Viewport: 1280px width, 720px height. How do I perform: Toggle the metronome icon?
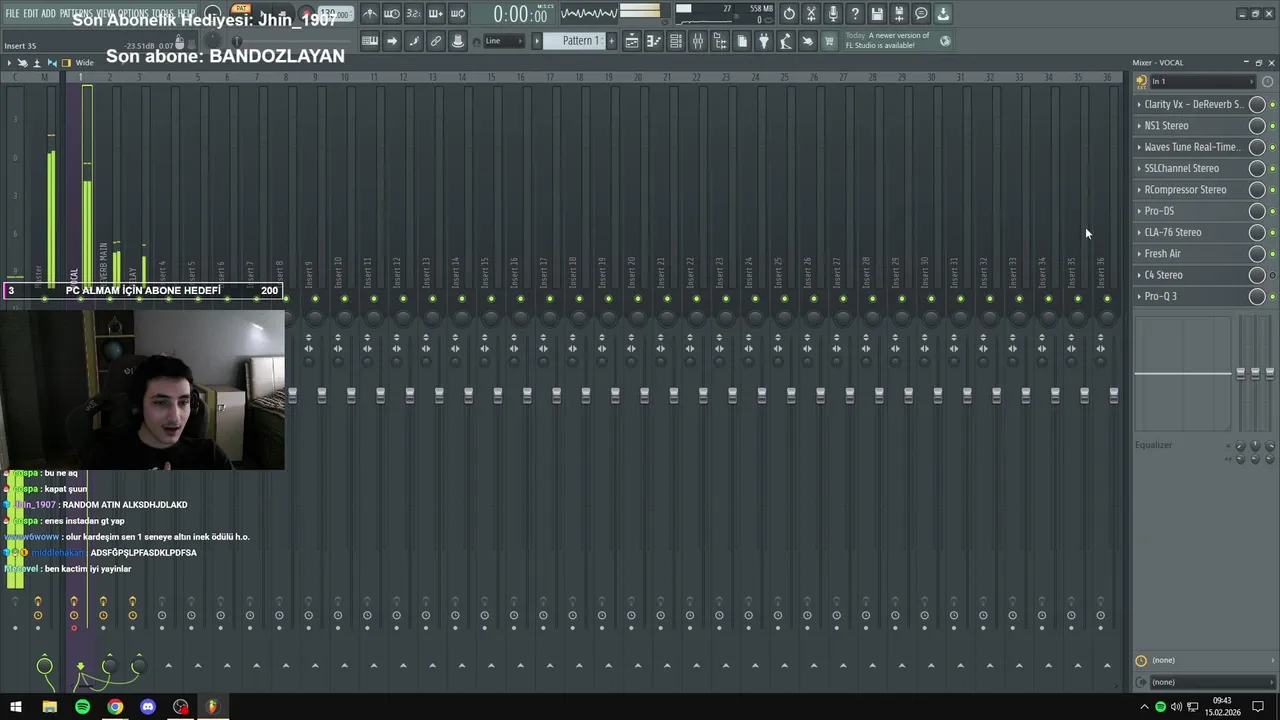coord(370,14)
